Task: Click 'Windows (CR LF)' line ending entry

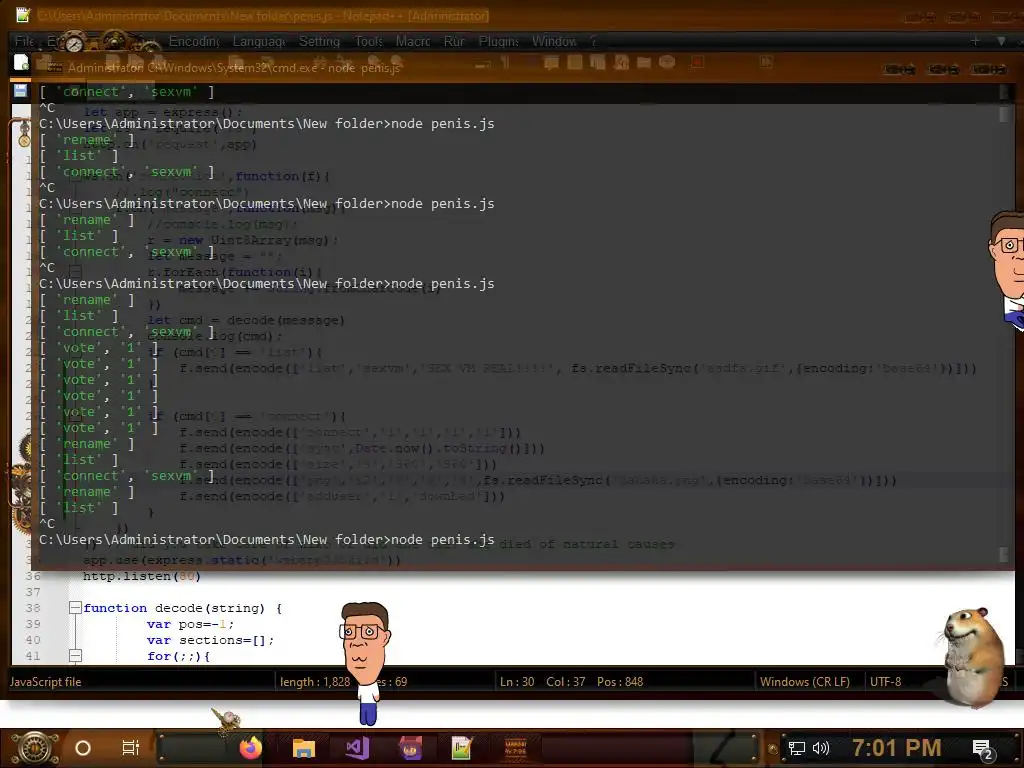Action: coord(805,682)
